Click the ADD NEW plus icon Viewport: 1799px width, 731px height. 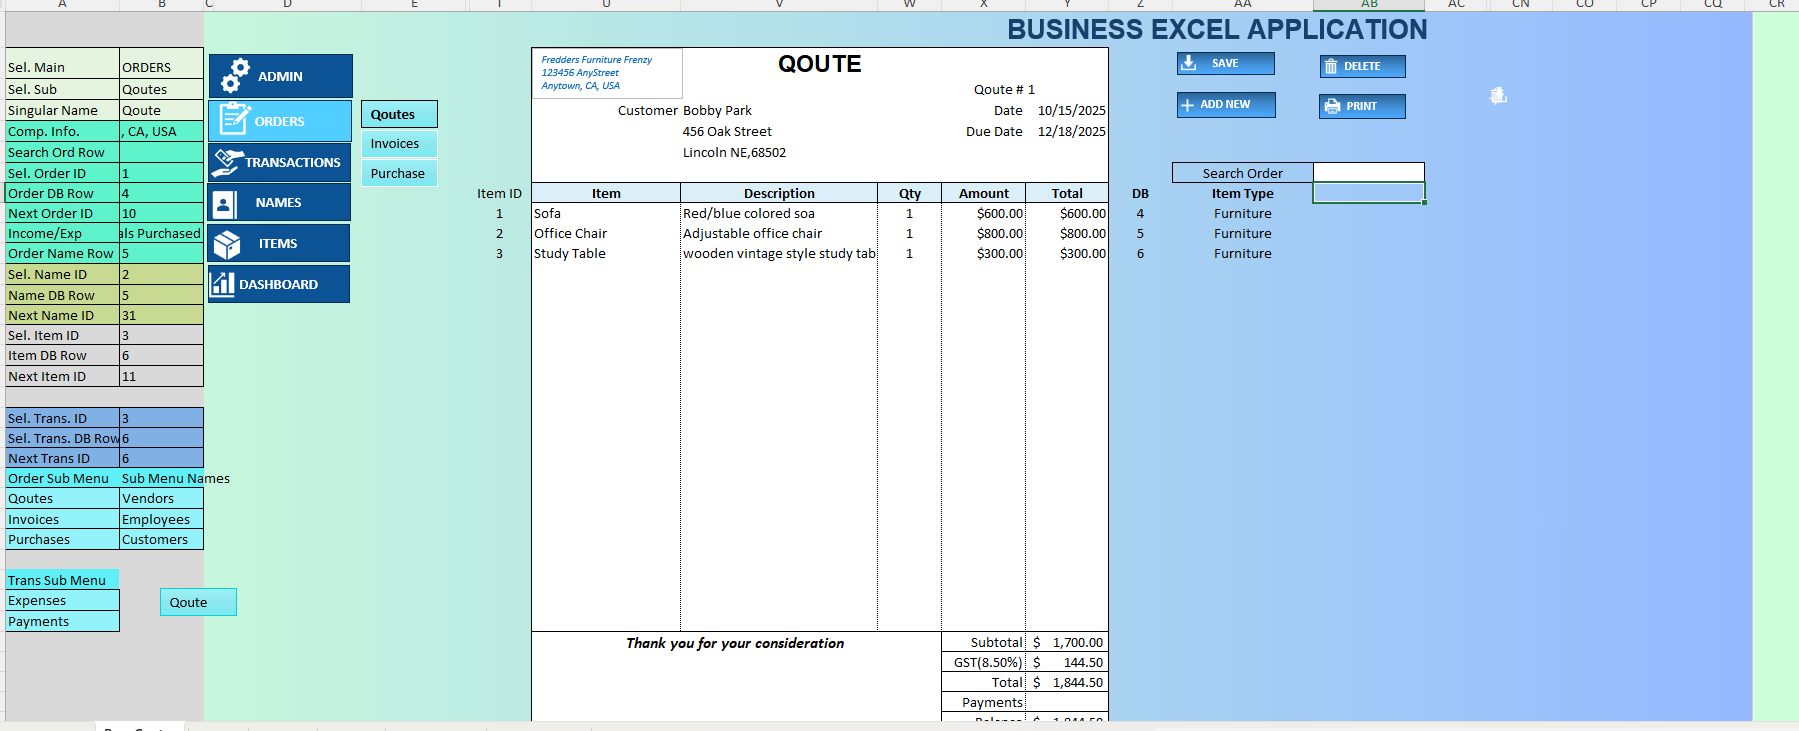1187,105
